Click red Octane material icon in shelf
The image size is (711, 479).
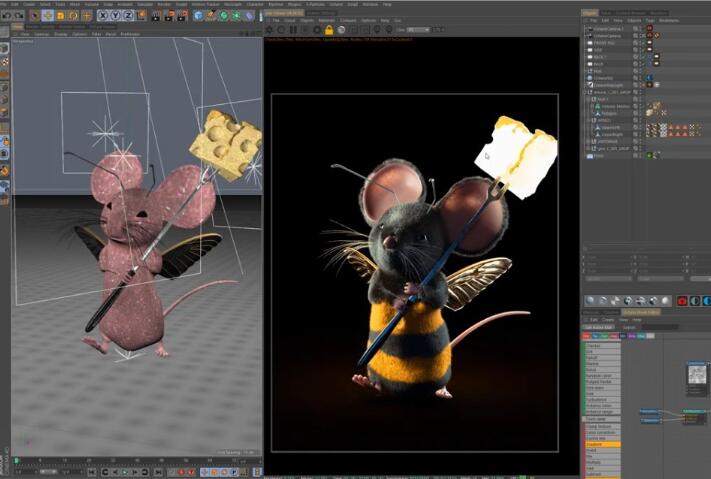tap(682, 300)
